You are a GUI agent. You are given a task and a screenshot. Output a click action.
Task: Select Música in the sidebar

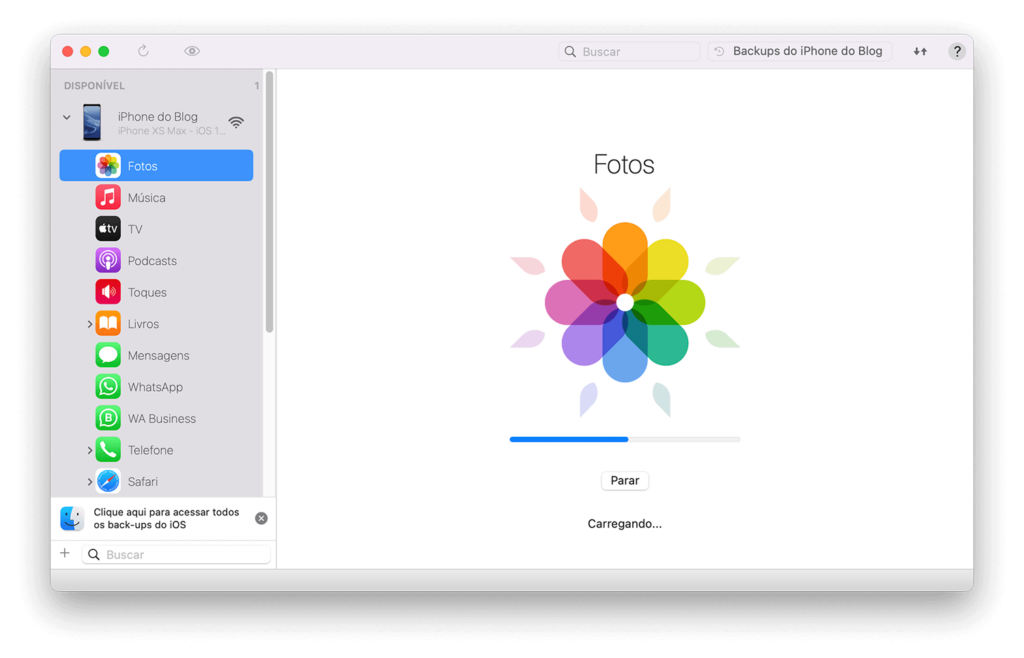tap(146, 198)
